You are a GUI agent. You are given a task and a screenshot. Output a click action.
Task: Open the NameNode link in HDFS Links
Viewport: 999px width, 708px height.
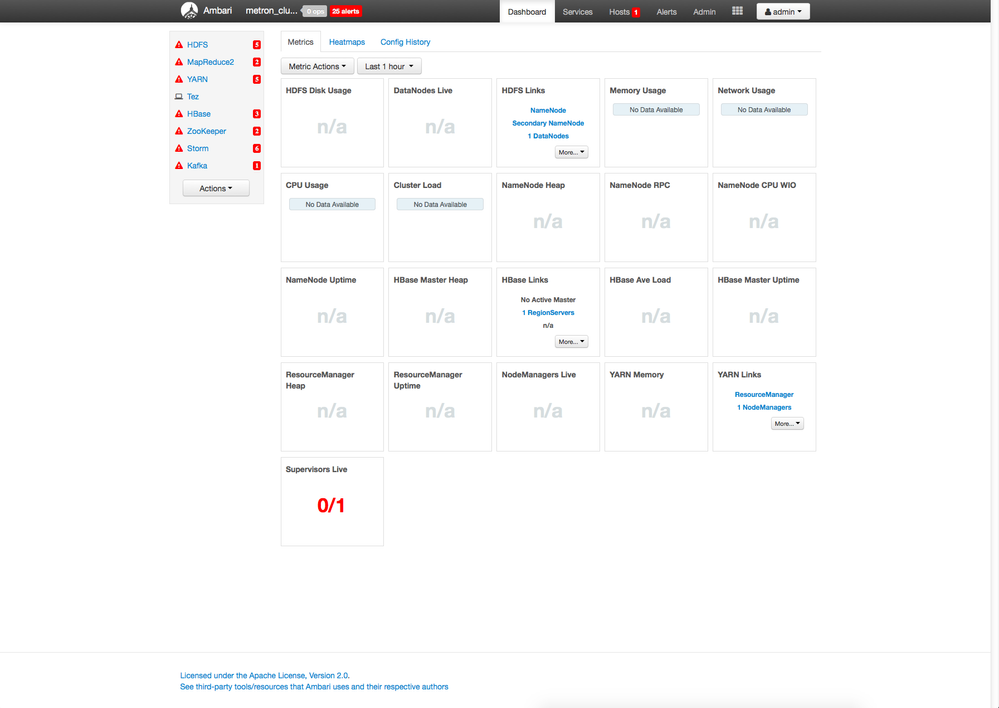coord(547,110)
